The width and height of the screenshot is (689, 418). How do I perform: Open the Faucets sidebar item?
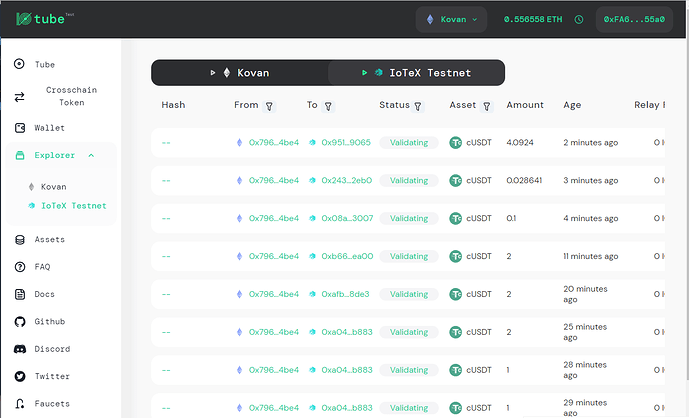pos(52,403)
